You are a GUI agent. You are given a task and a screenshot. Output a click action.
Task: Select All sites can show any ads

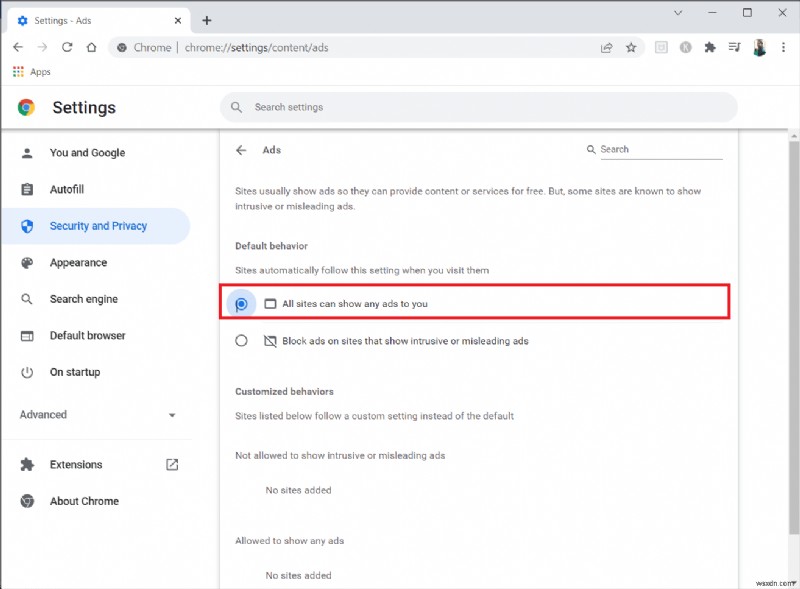[241, 303]
